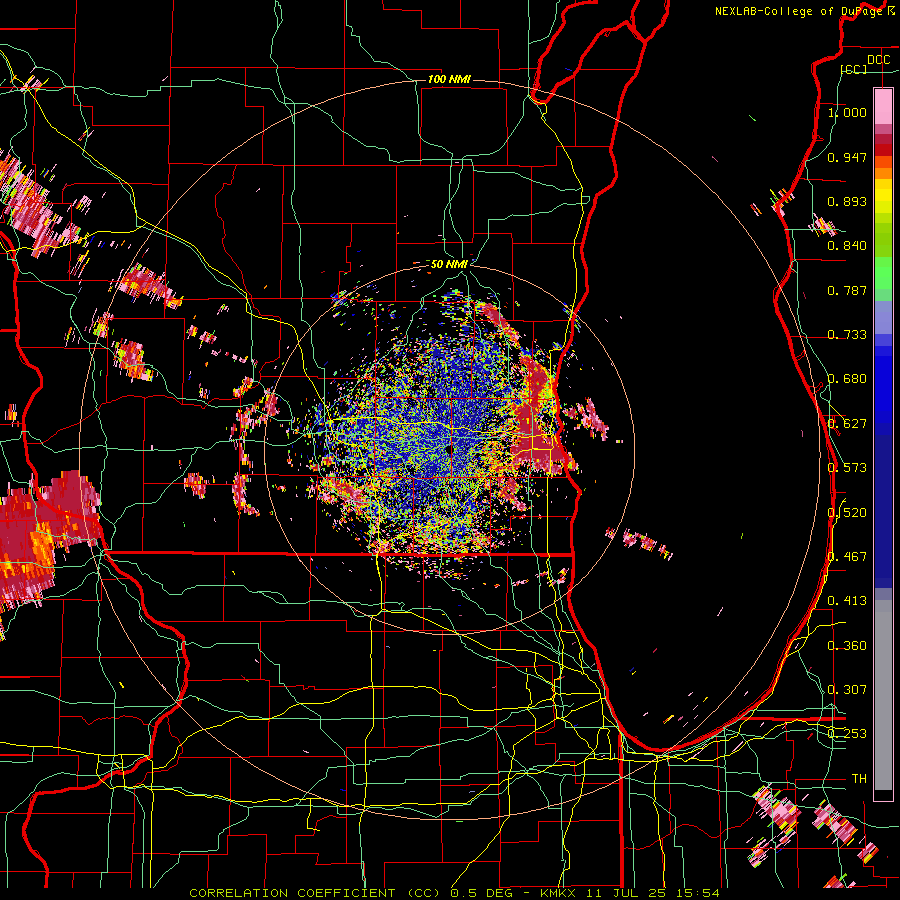
Task: Select the 0.307 scale value
Action: click(x=847, y=690)
